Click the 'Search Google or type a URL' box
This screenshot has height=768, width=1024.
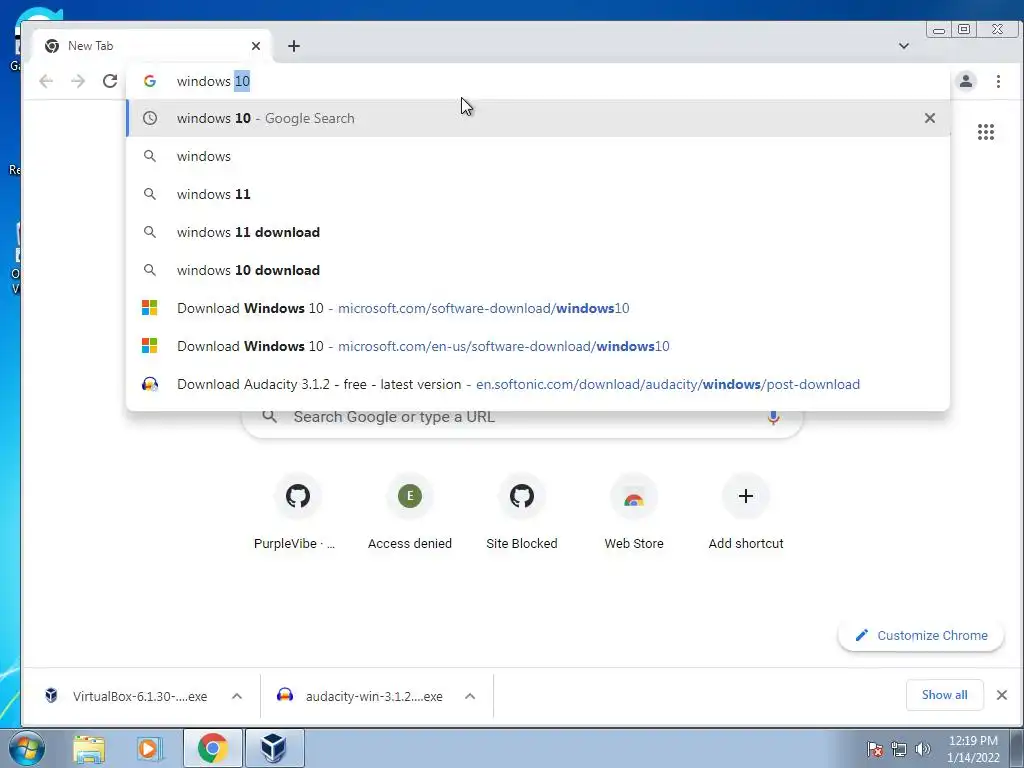point(522,417)
